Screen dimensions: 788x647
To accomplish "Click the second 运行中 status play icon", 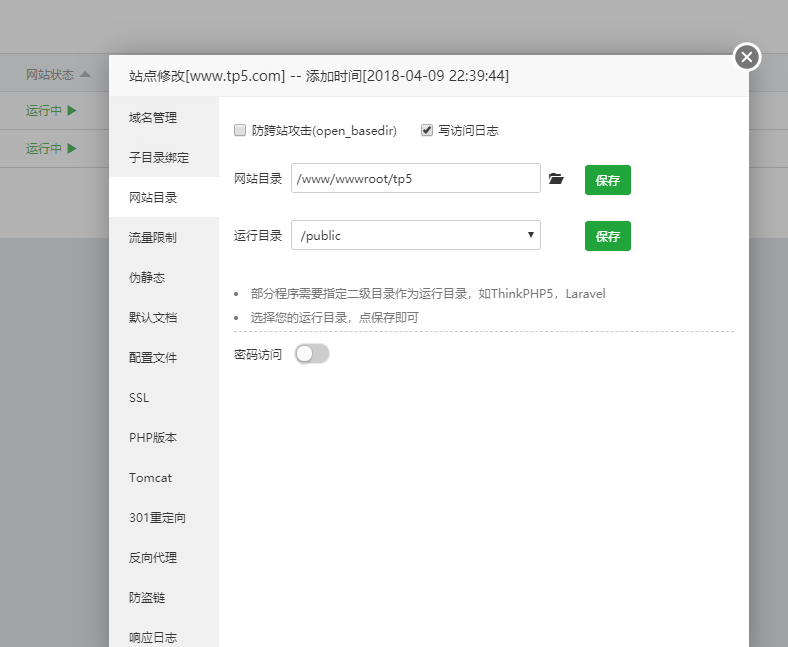I will click(x=72, y=148).
